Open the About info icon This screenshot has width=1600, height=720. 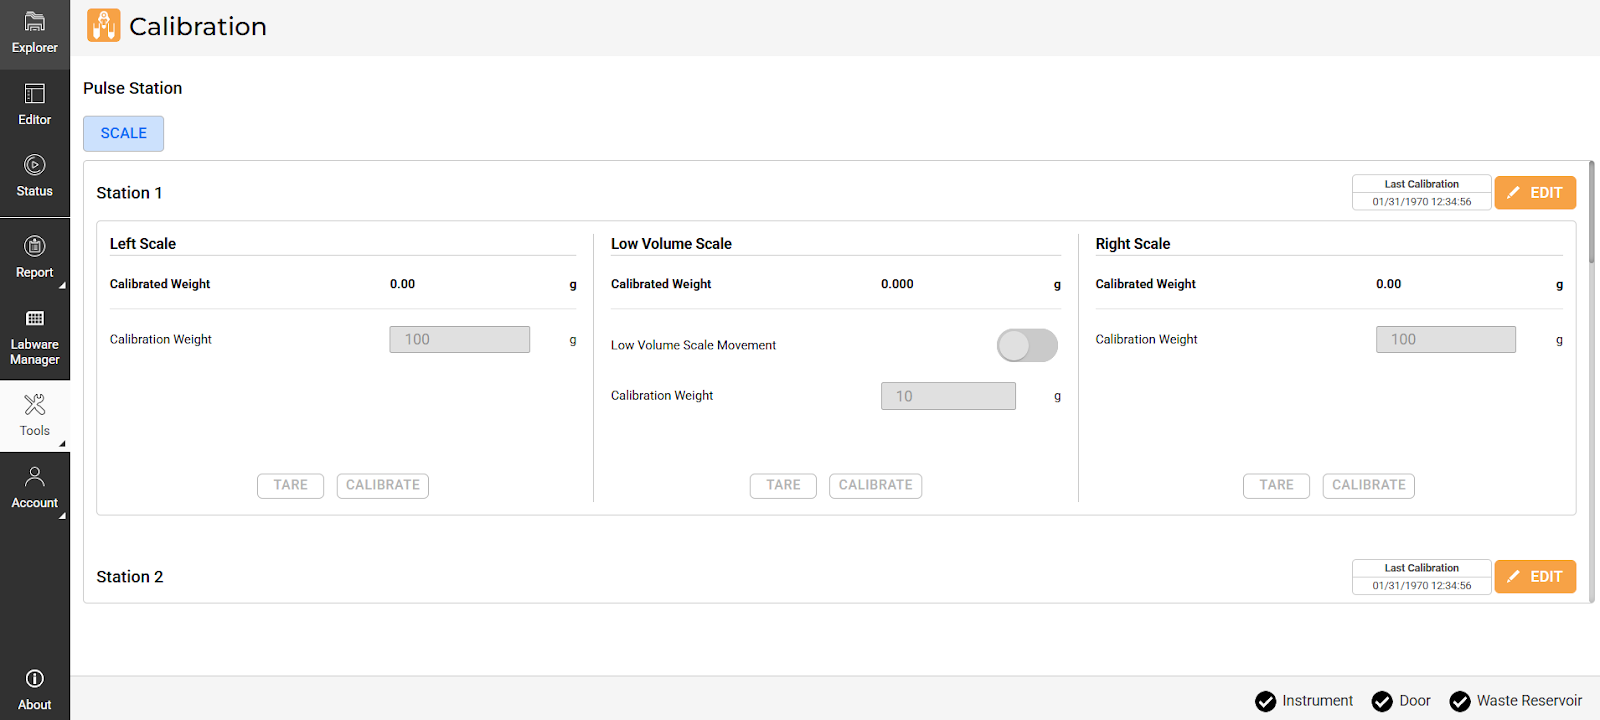[34, 689]
